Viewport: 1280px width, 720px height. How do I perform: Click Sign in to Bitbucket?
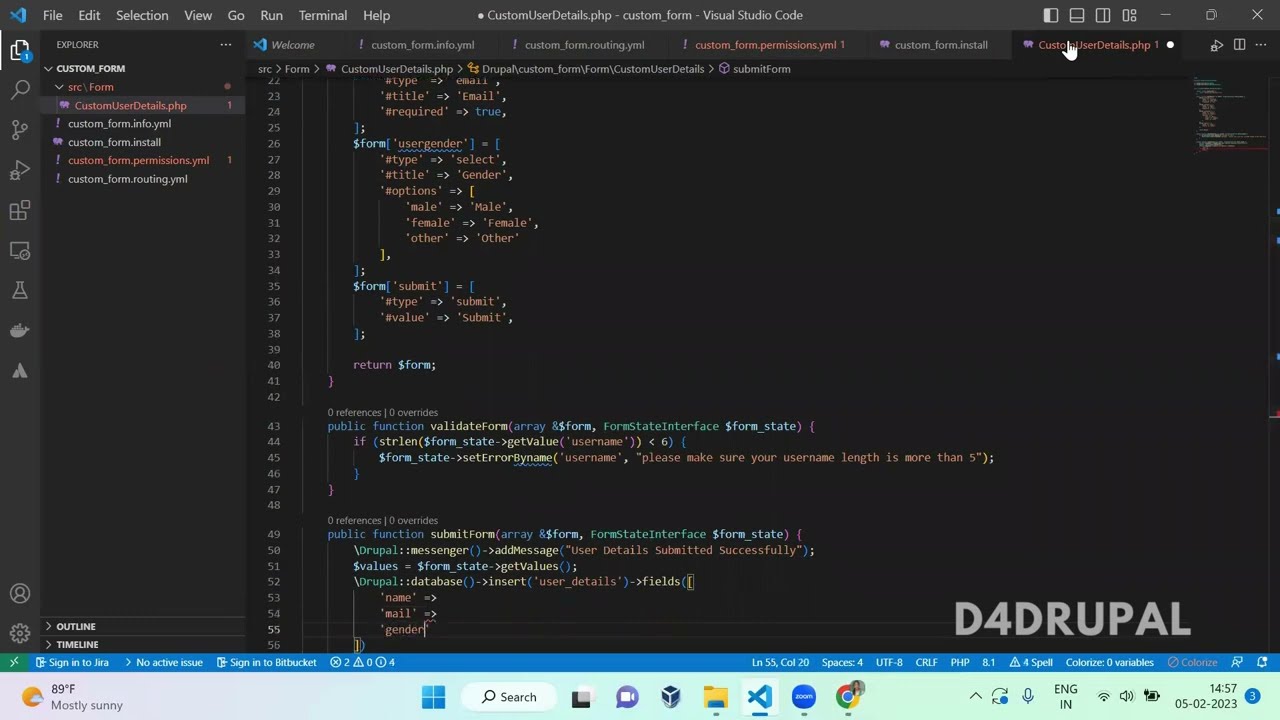point(265,662)
